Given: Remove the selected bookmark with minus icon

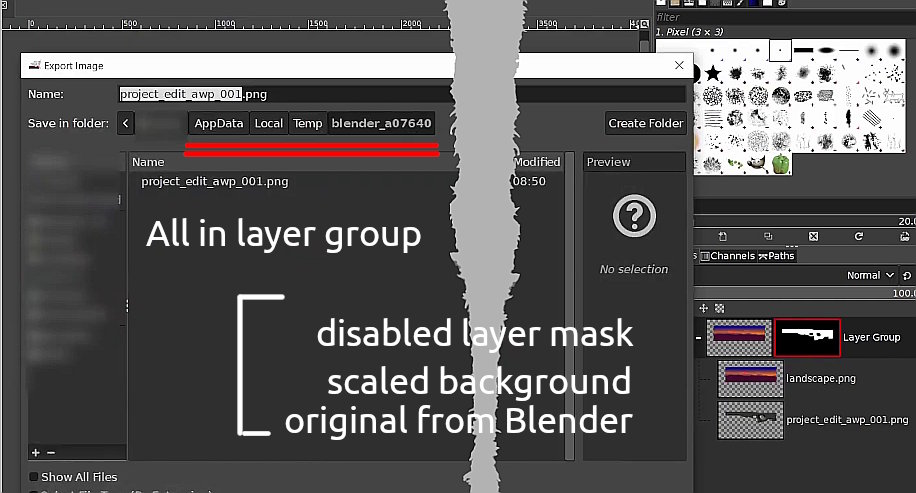Looking at the screenshot, I should [51, 453].
